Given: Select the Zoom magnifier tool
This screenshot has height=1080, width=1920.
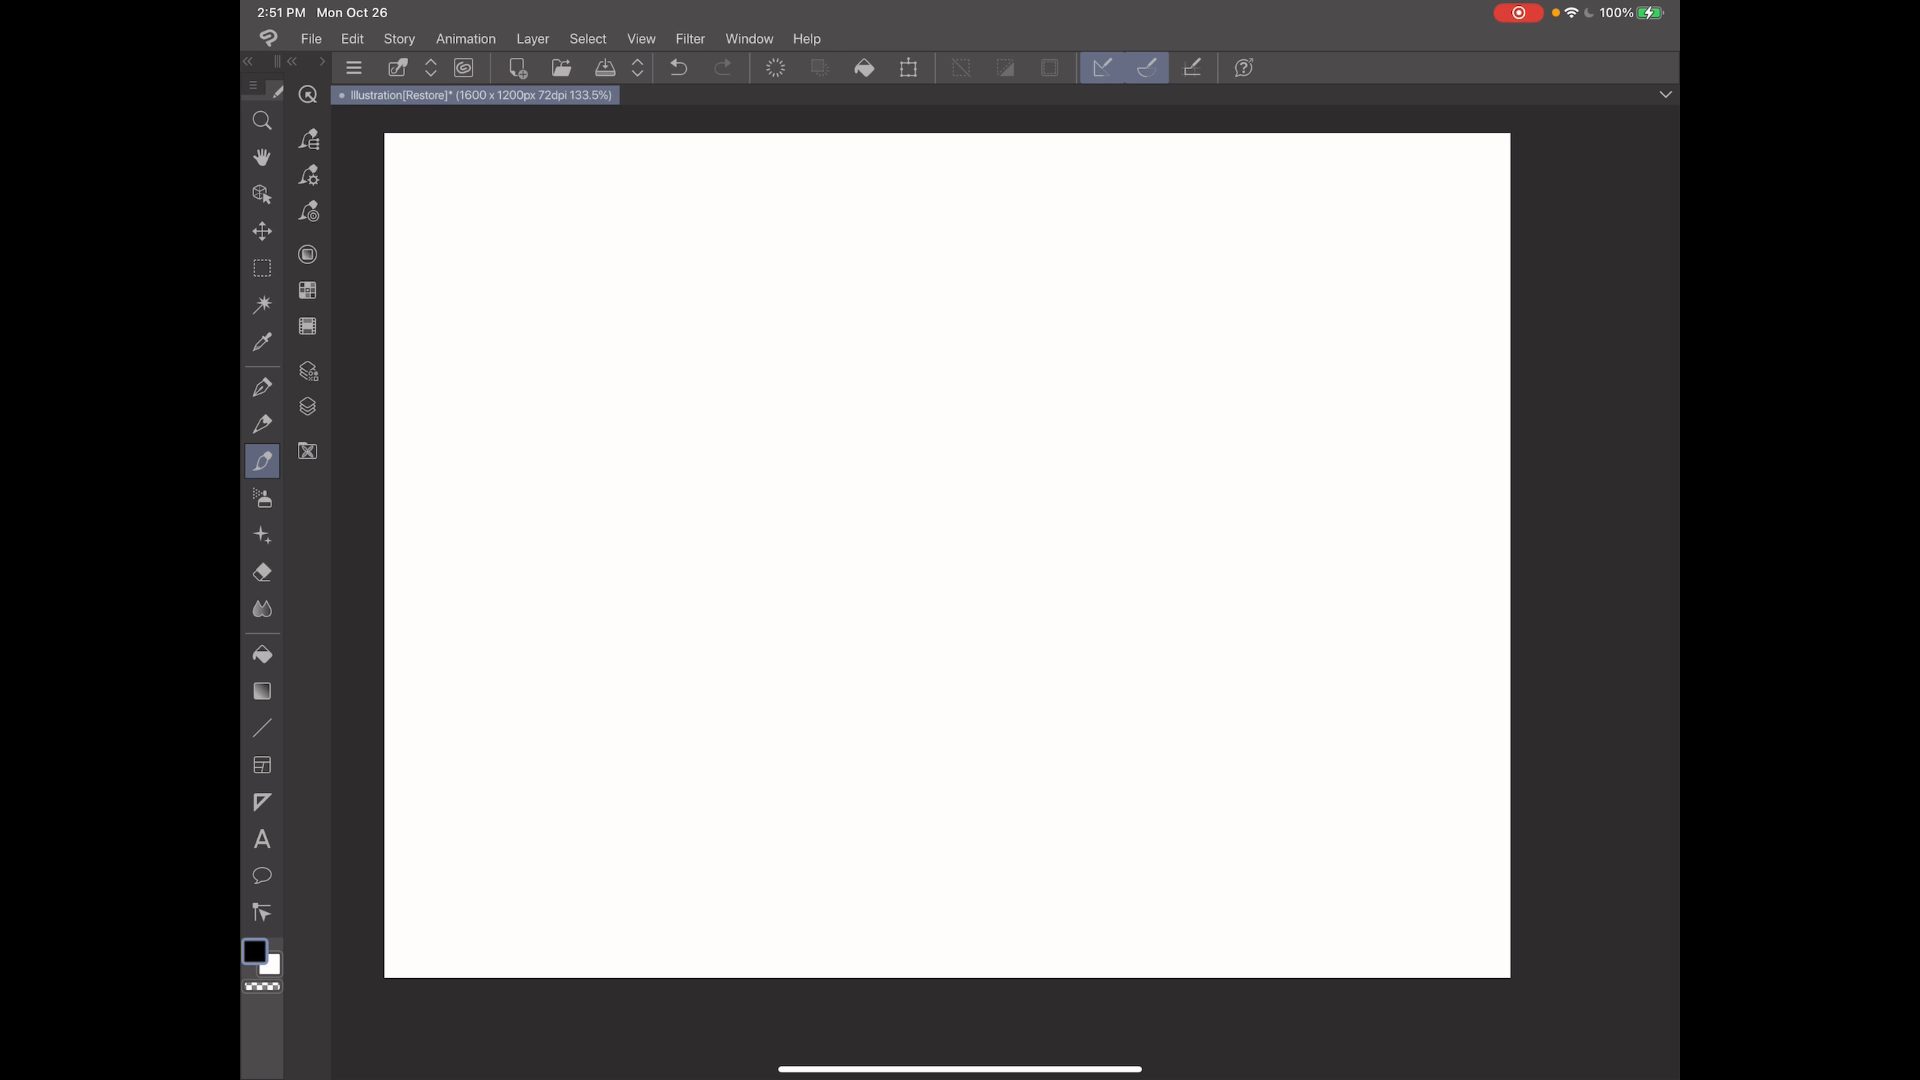Looking at the screenshot, I should click(x=262, y=121).
